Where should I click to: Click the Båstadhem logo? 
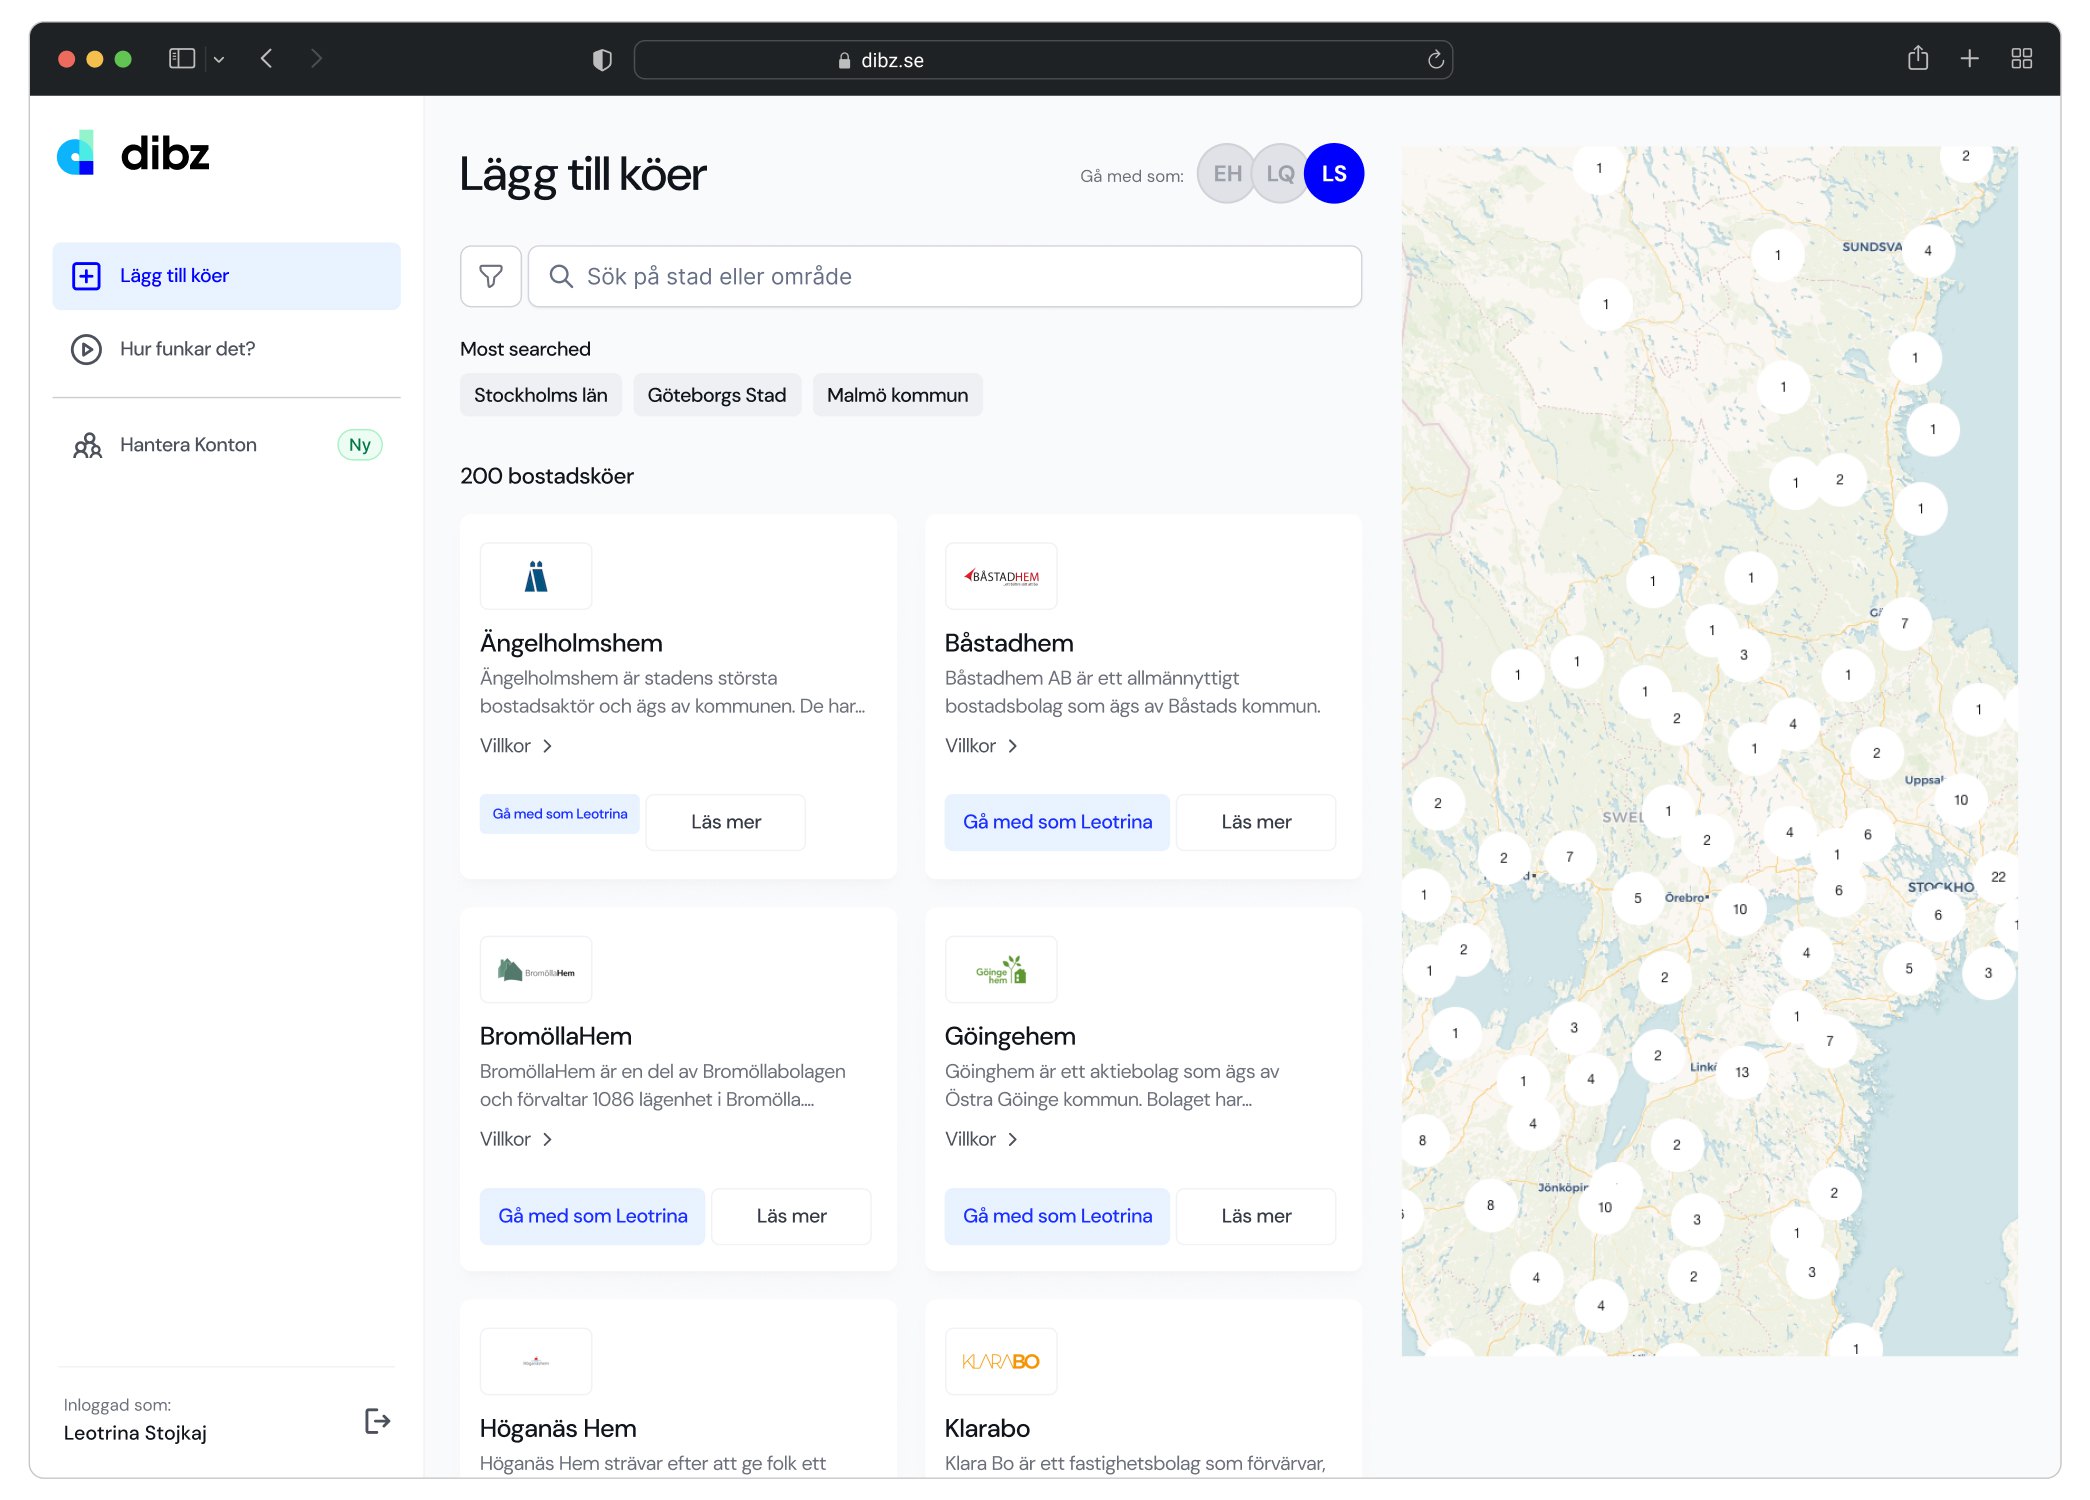pos(1001,576)
